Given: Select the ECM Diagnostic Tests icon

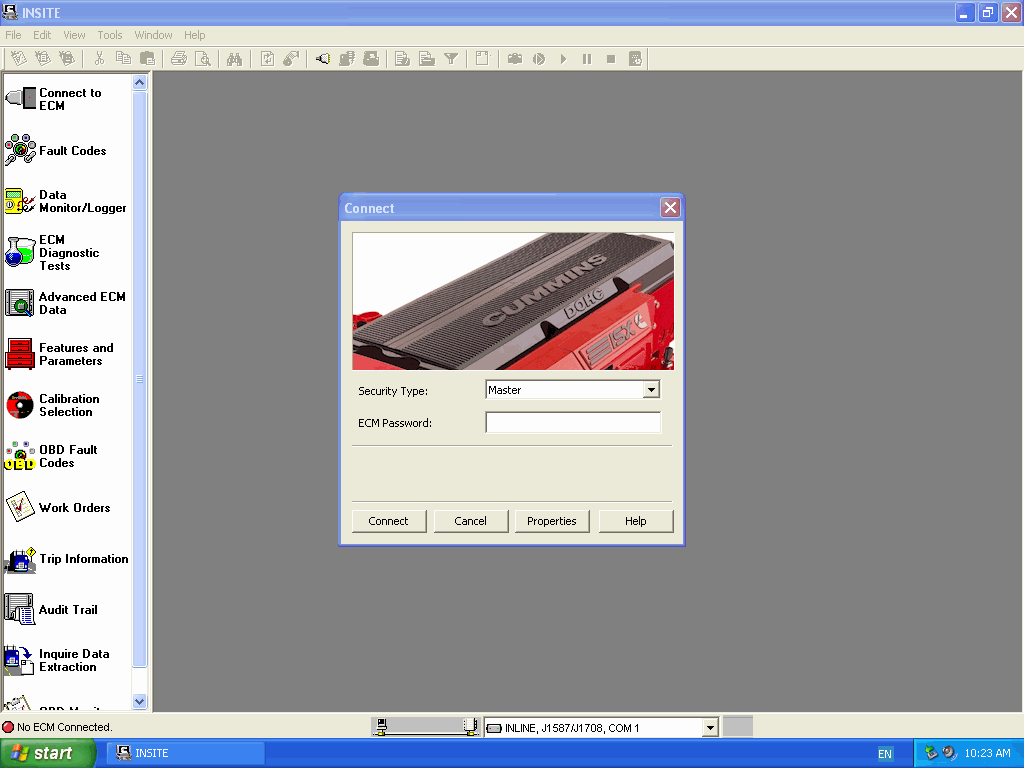Looking at the screenshot, I should [x=20, y=252].
